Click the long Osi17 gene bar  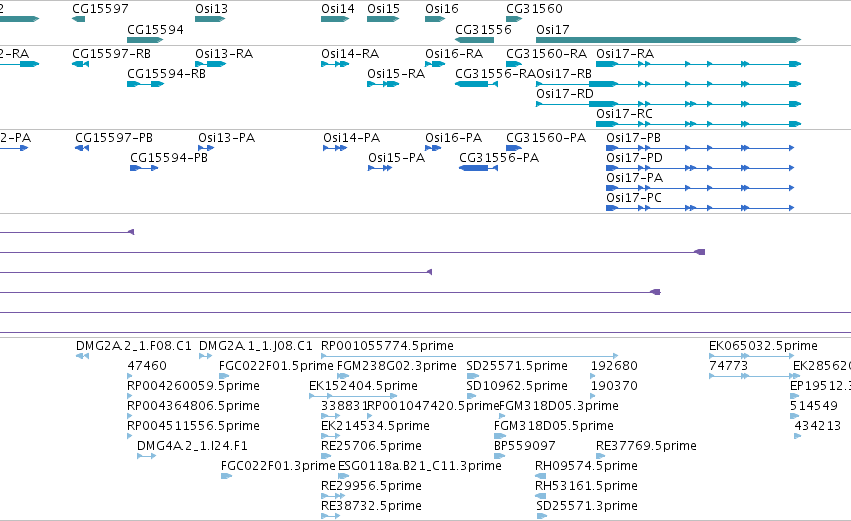[669, 40]
